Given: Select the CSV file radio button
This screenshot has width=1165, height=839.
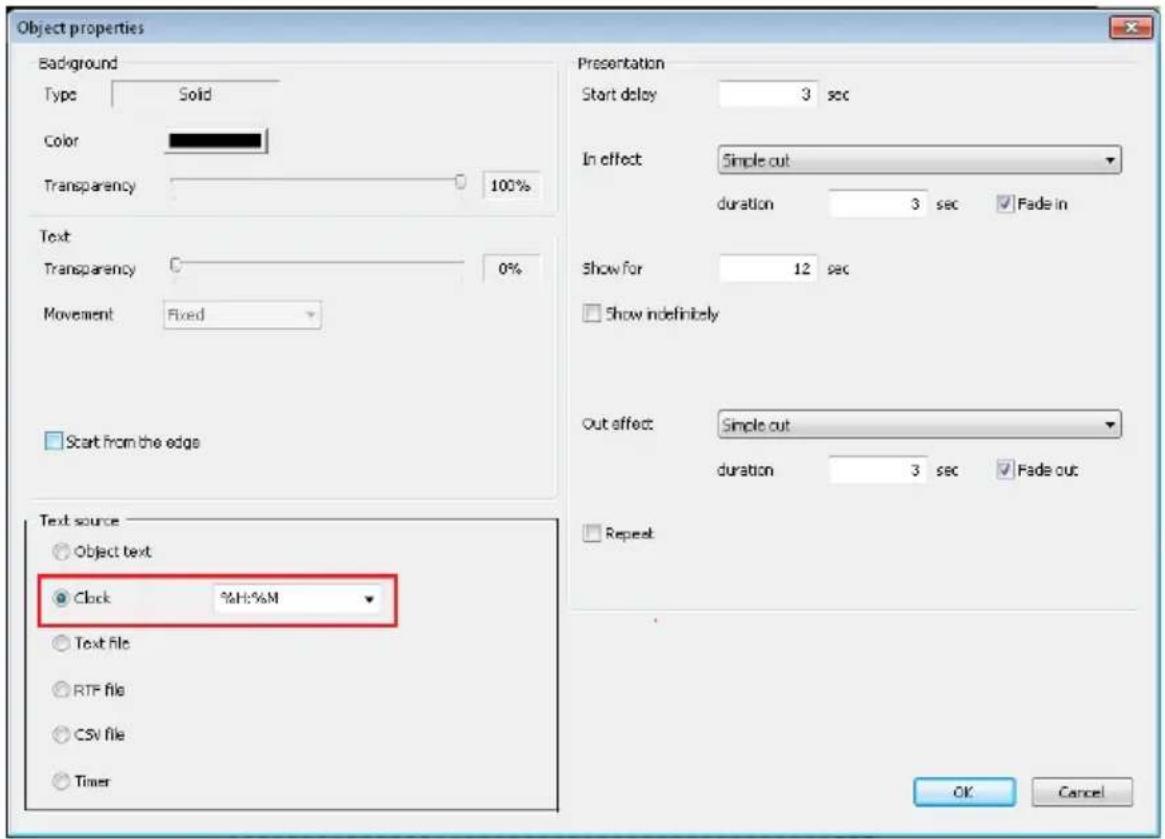Looking at the screenshot, I should click(x=61, y=735).
